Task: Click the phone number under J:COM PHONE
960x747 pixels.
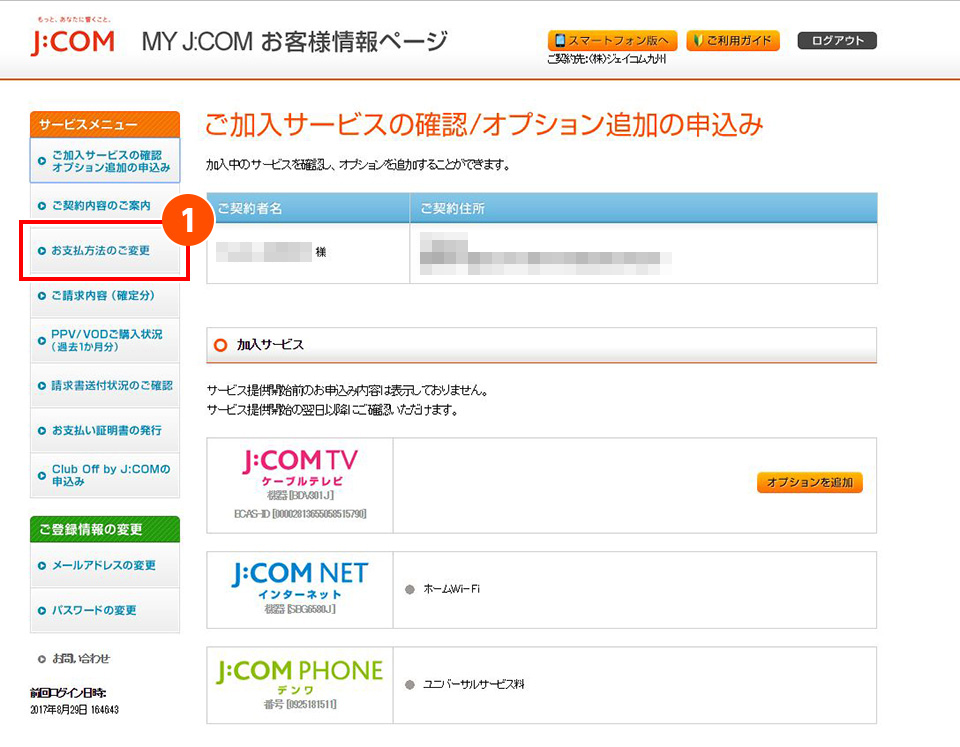Action: click(300, 705)
